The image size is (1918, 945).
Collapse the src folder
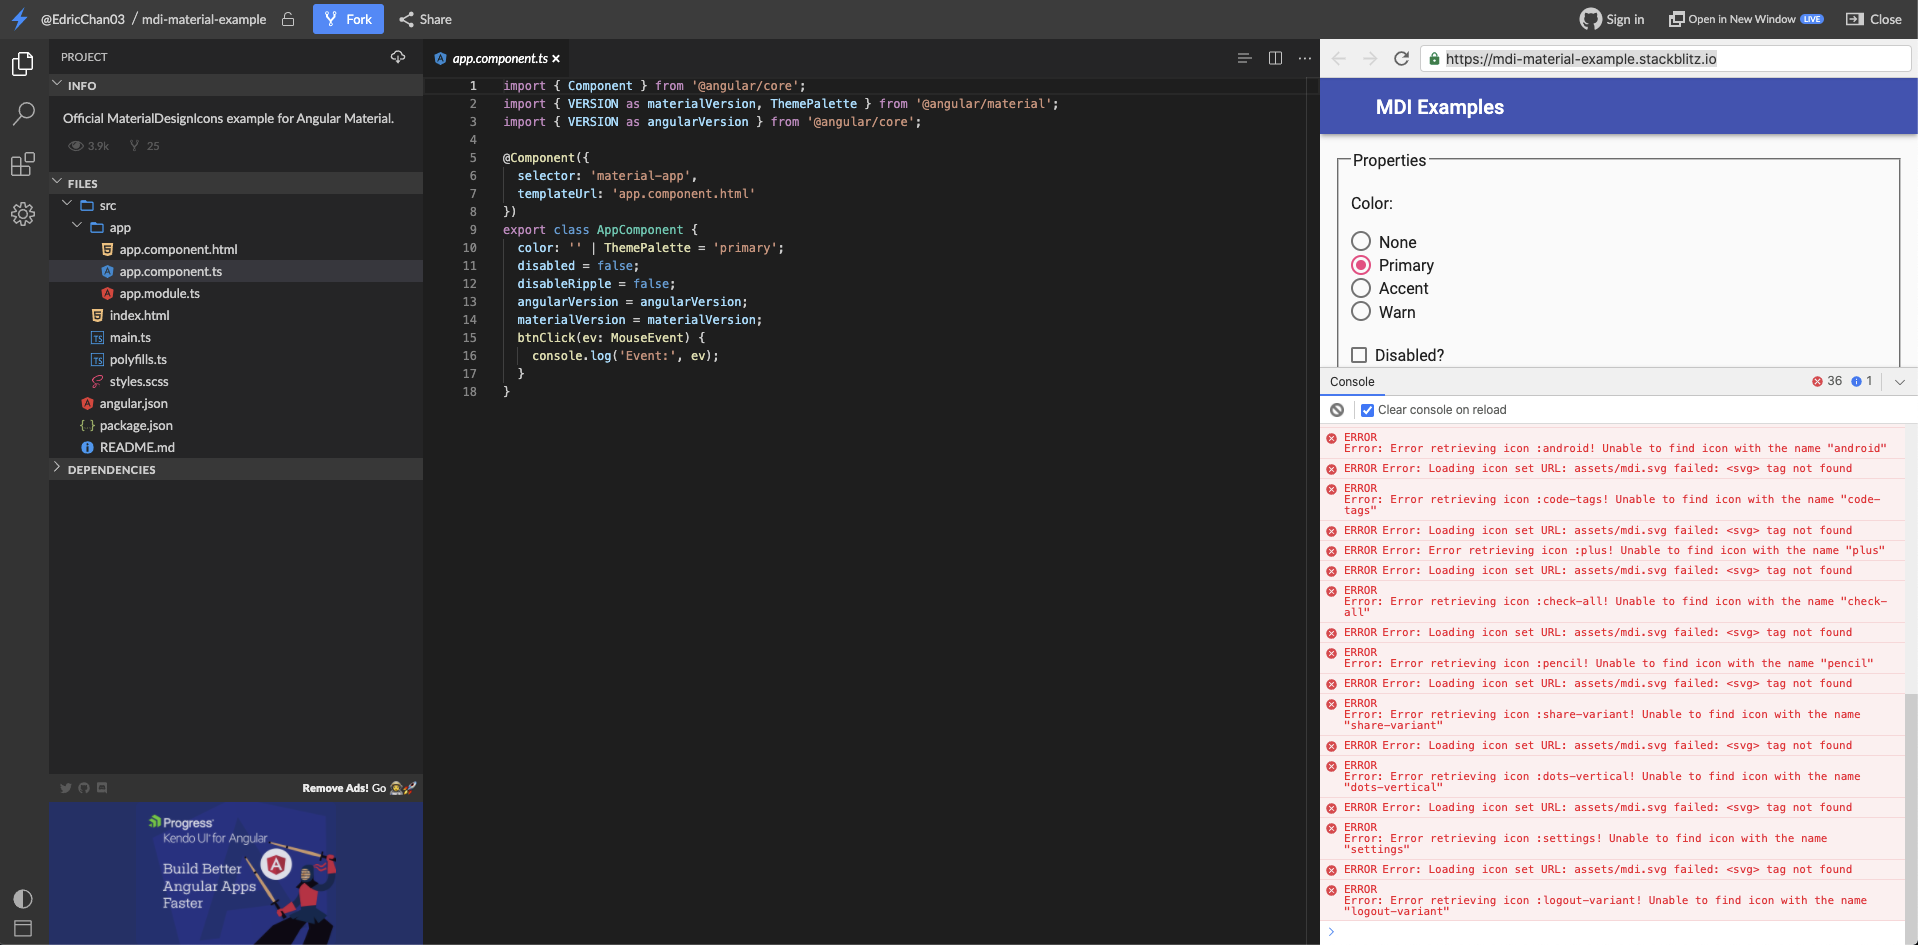click(x=67, y=205)
